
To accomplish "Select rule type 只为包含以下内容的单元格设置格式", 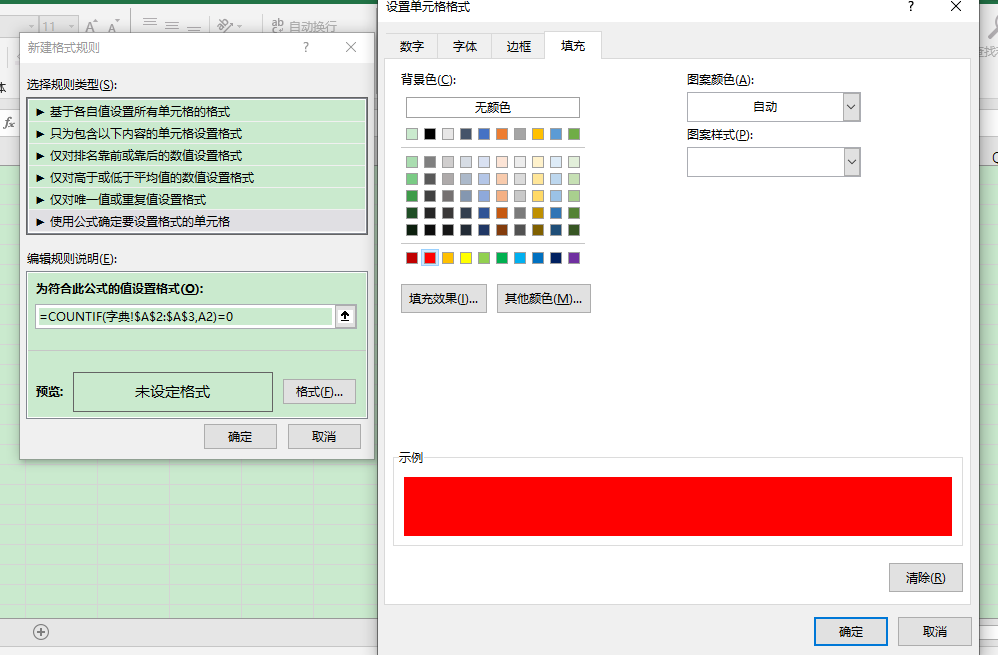I will [197, 134].
